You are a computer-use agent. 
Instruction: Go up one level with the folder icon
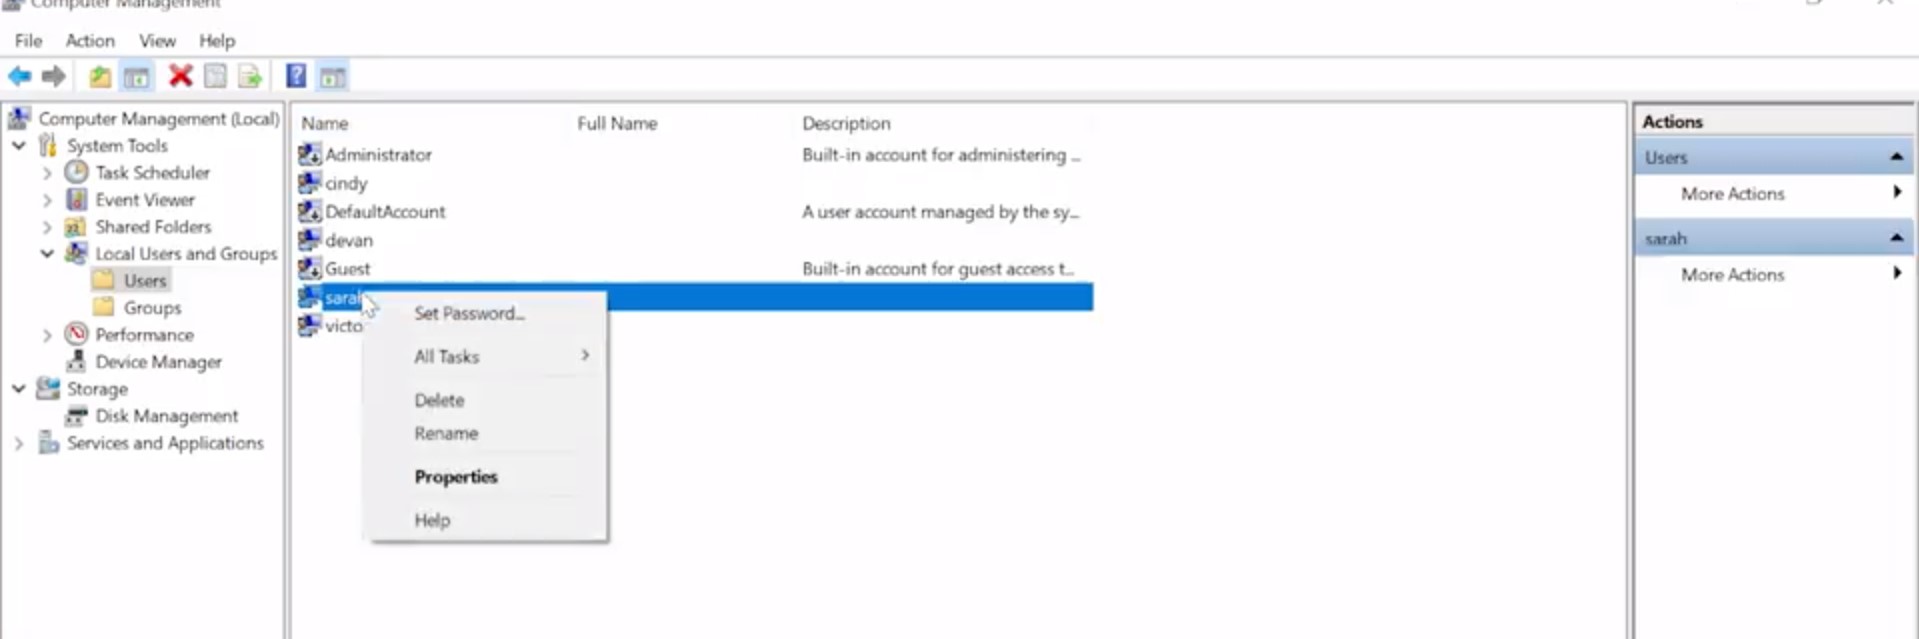coord(100,76)
